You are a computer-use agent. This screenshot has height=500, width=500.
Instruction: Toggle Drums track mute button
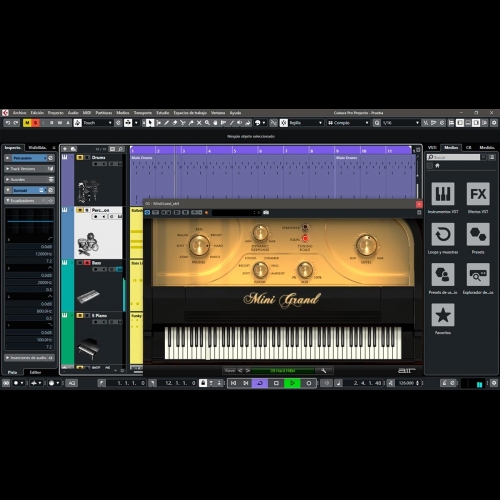coord(80,157)
